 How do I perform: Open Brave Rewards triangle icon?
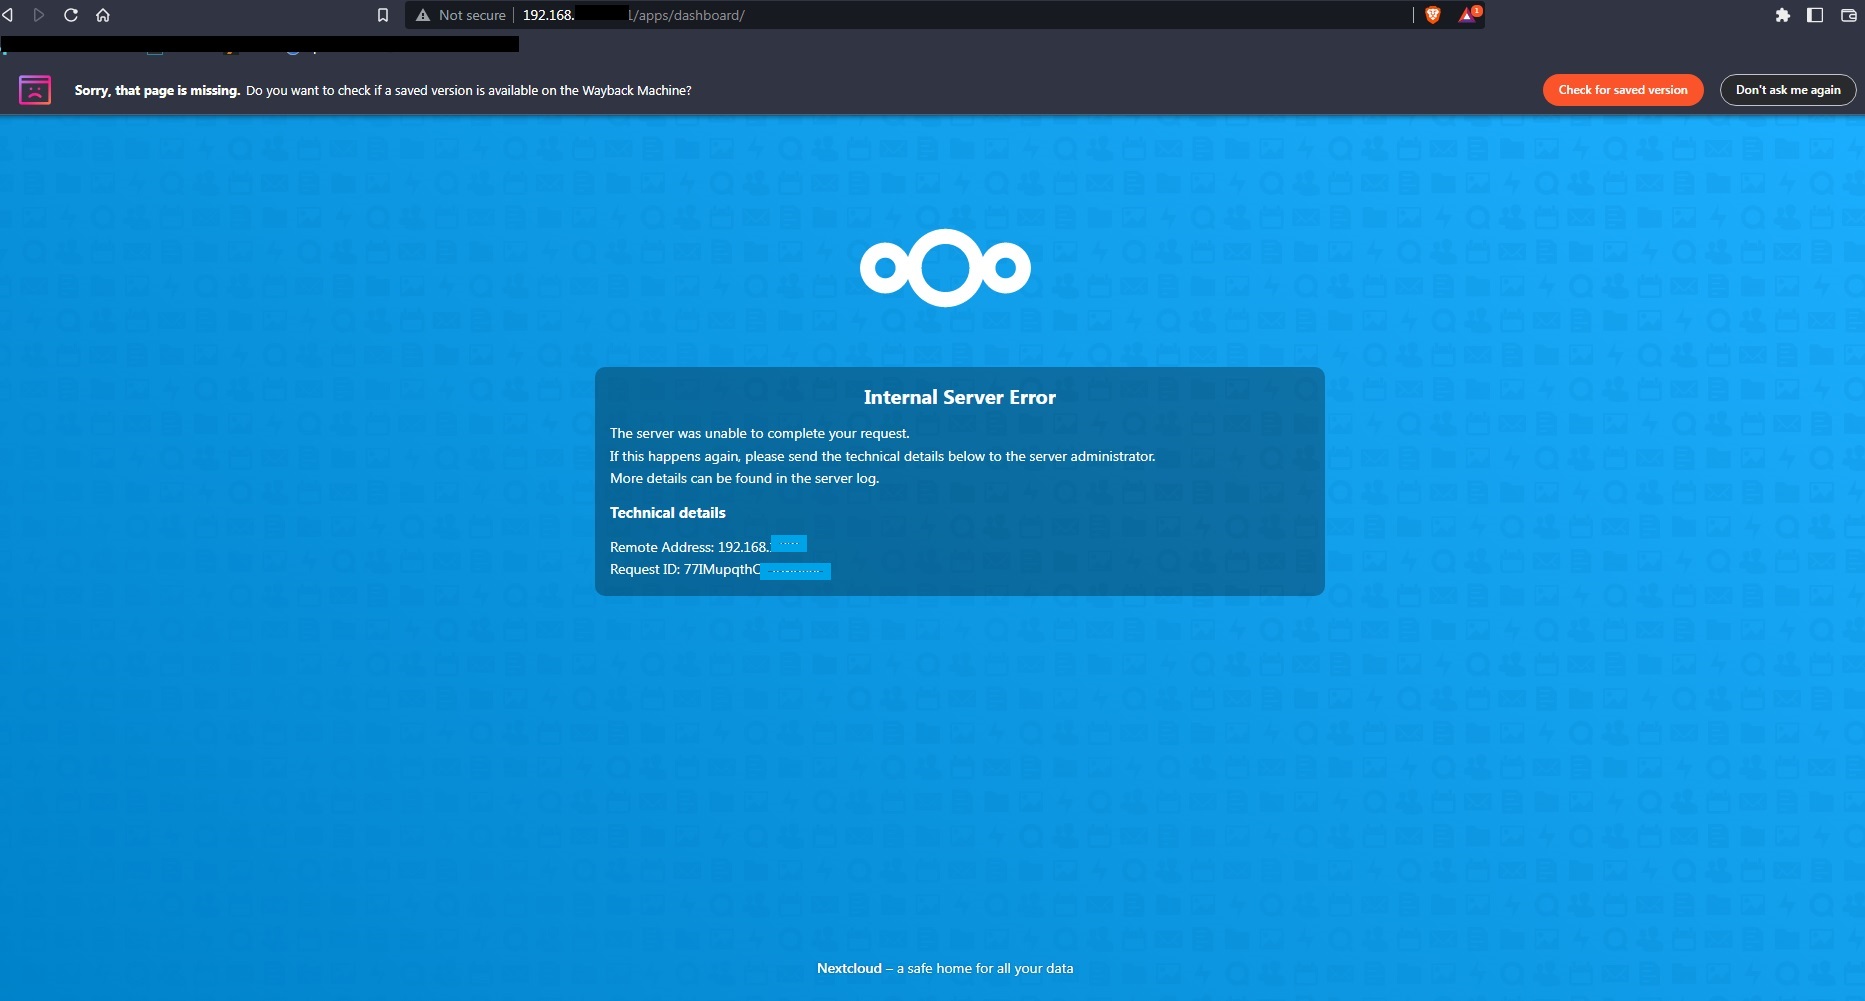[1468, 14]
